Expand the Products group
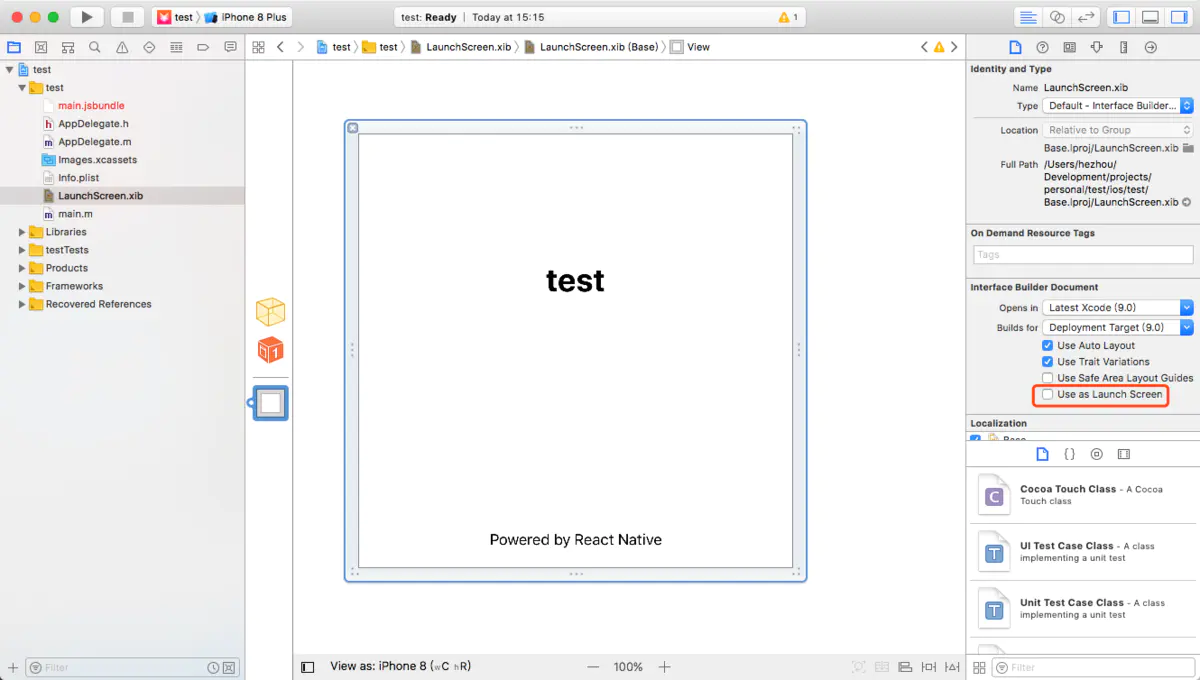1200x680 pixels. (22, 268)
